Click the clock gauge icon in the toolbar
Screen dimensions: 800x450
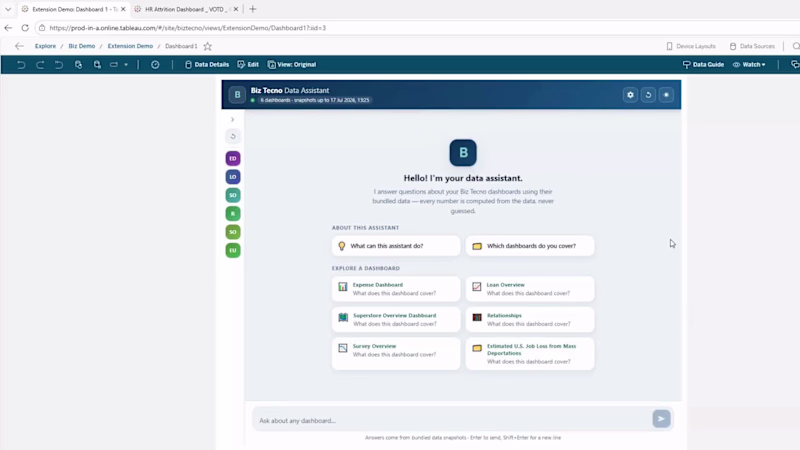155,65
